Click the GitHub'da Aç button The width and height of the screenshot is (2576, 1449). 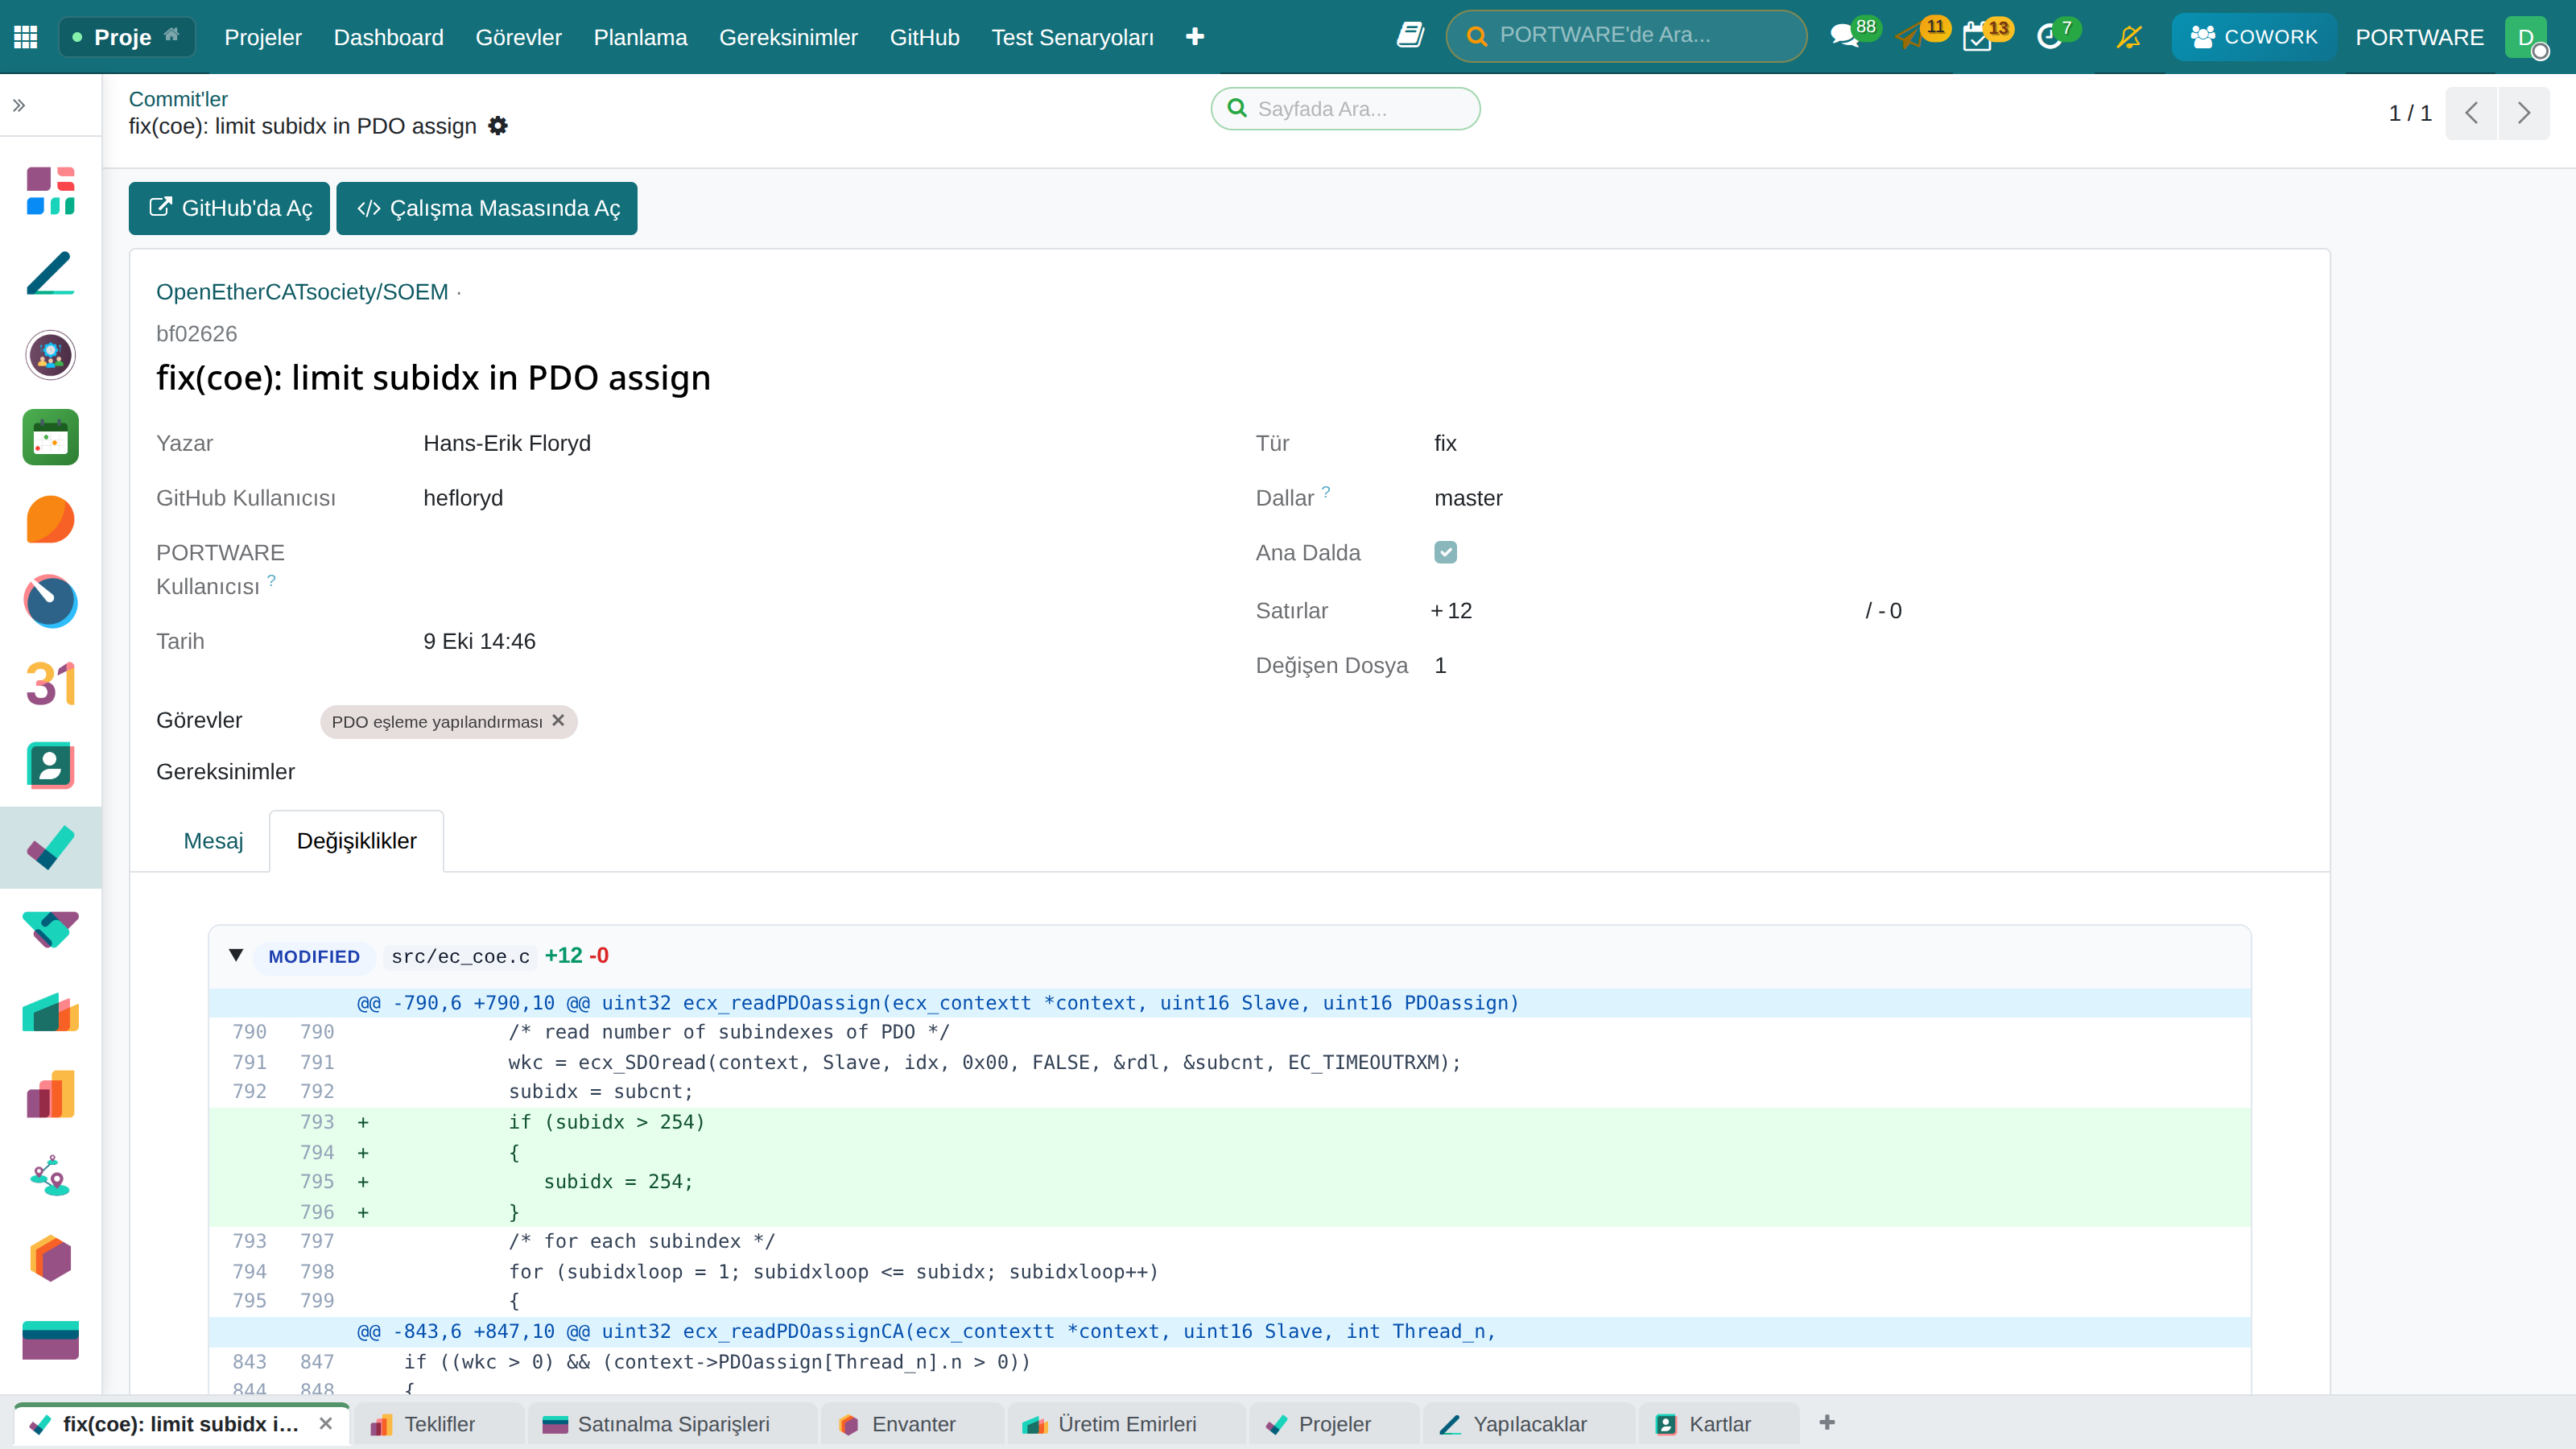click(229, 208)
